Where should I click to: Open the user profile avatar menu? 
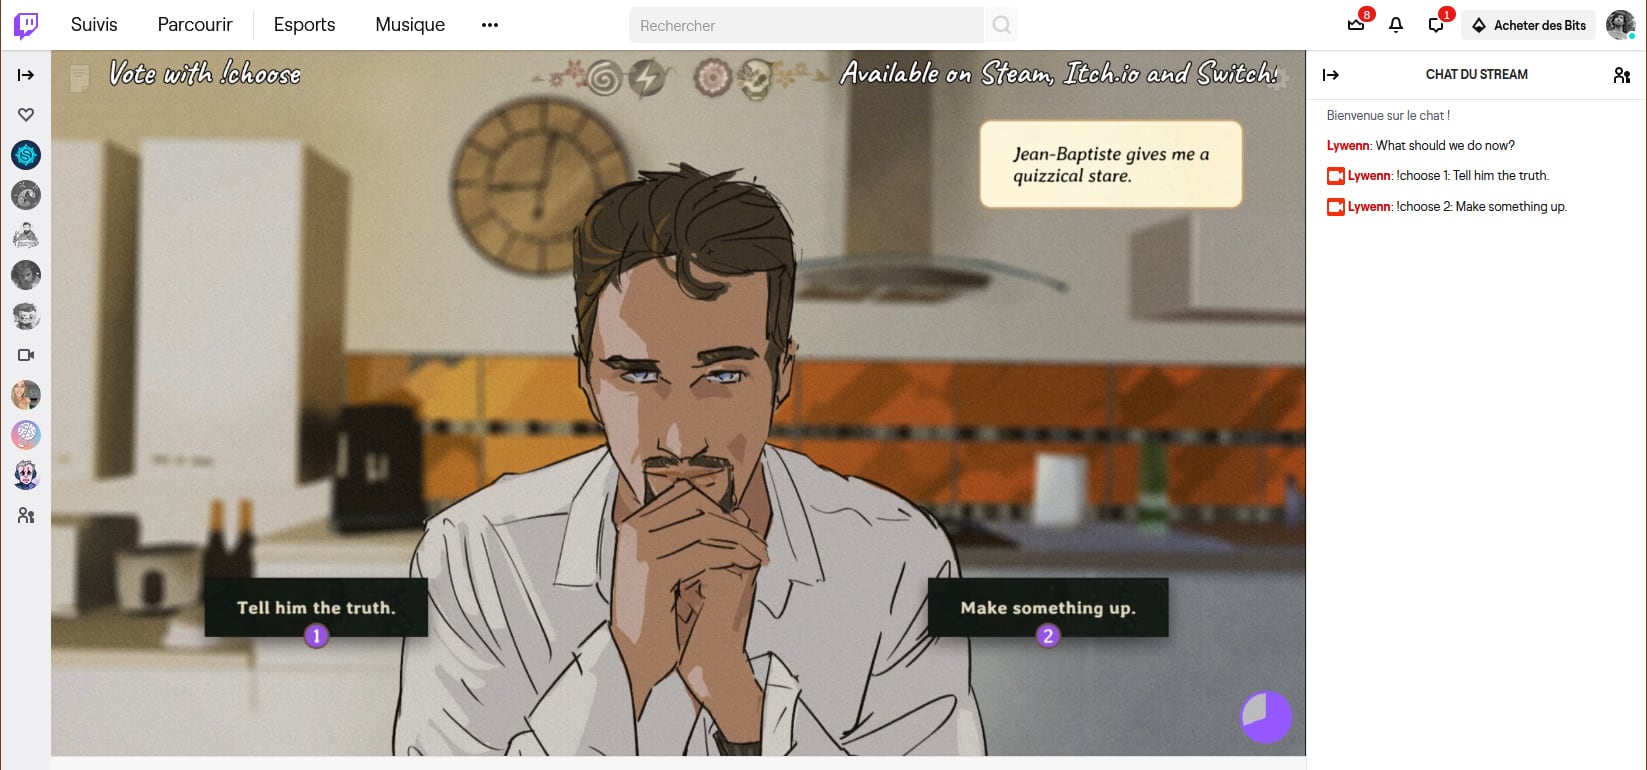tap(1620, 25)
